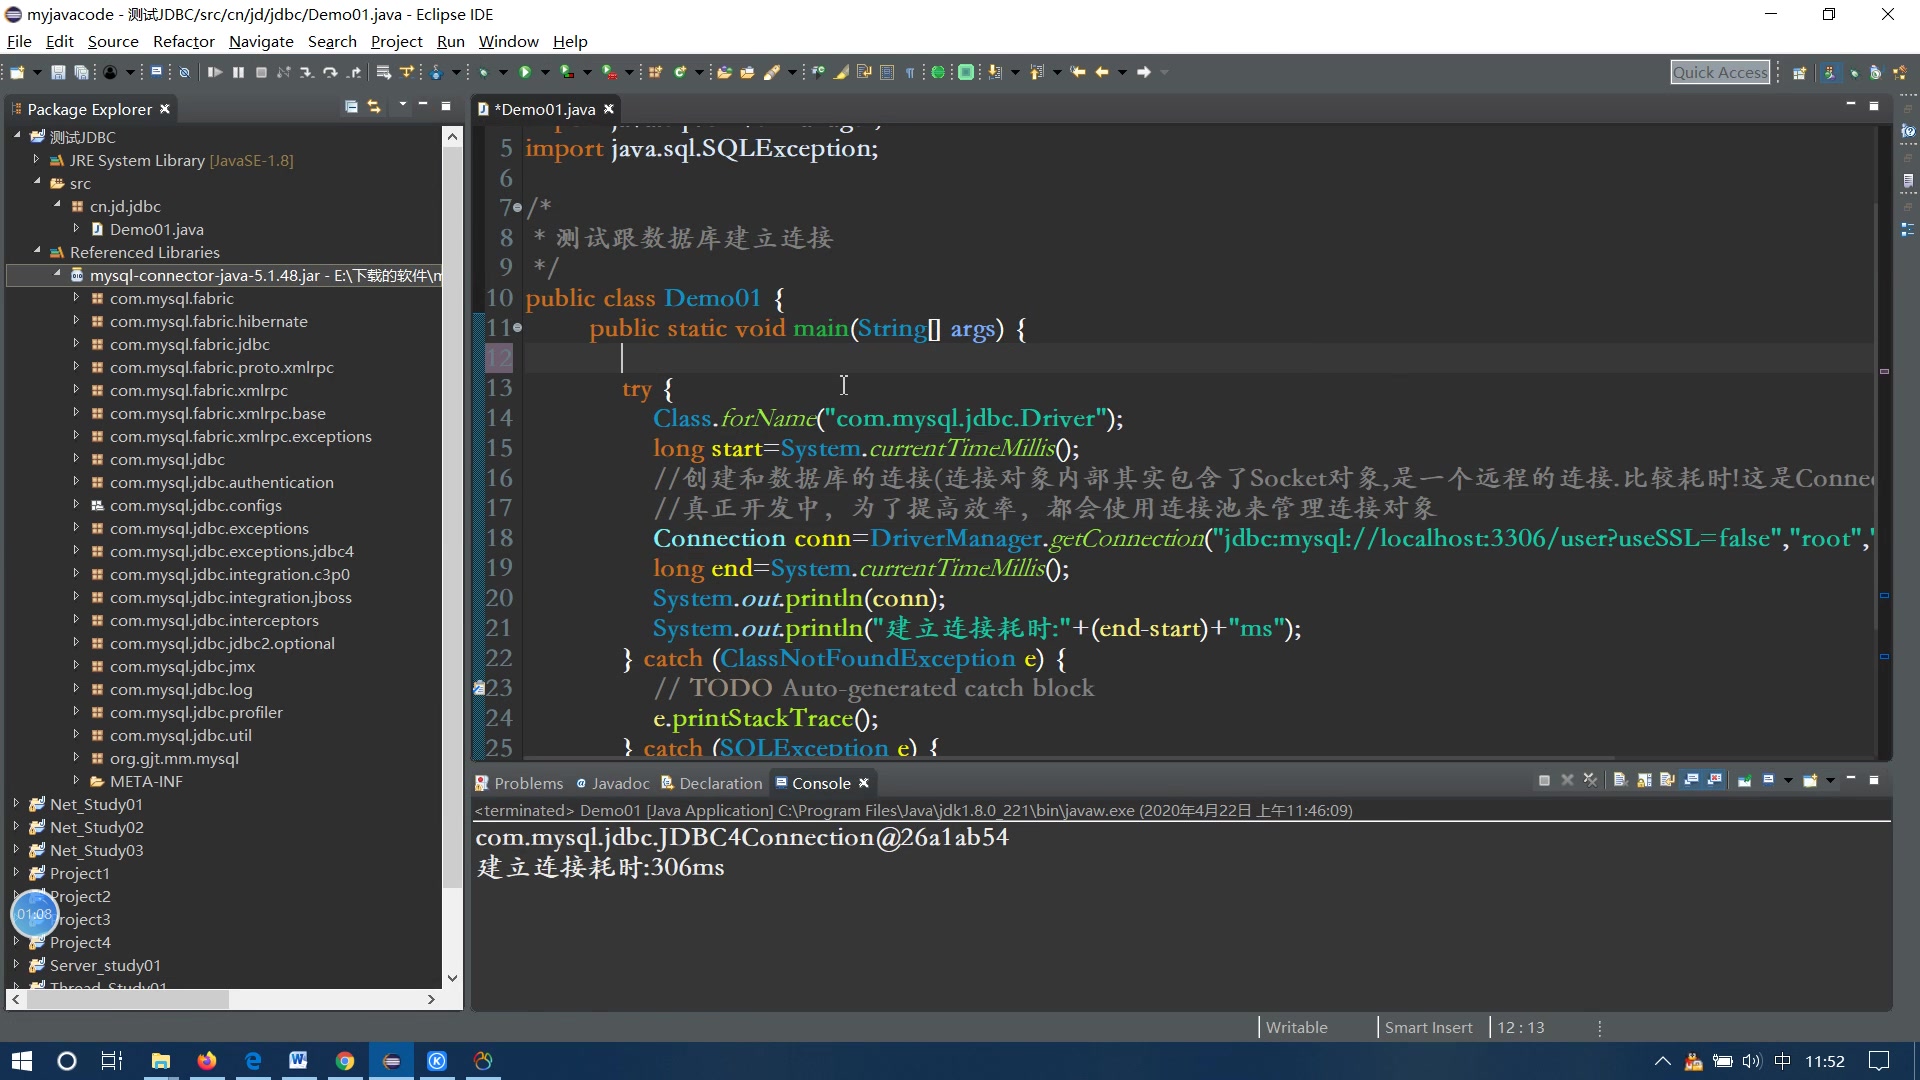Viewport: 1920px width, 1080px height.
Task: Open Chrome from the Windows taskbar
Action: [x=345, y=1061]
